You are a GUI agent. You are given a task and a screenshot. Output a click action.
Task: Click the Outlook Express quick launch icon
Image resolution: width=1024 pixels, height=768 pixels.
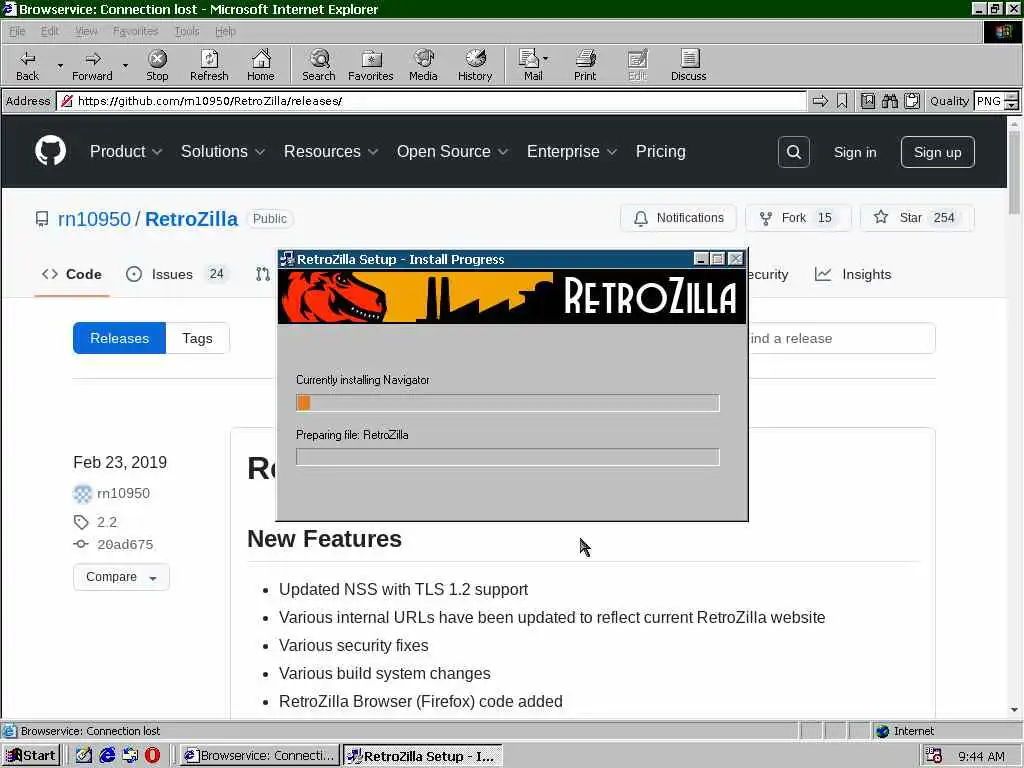click(130, 755)
